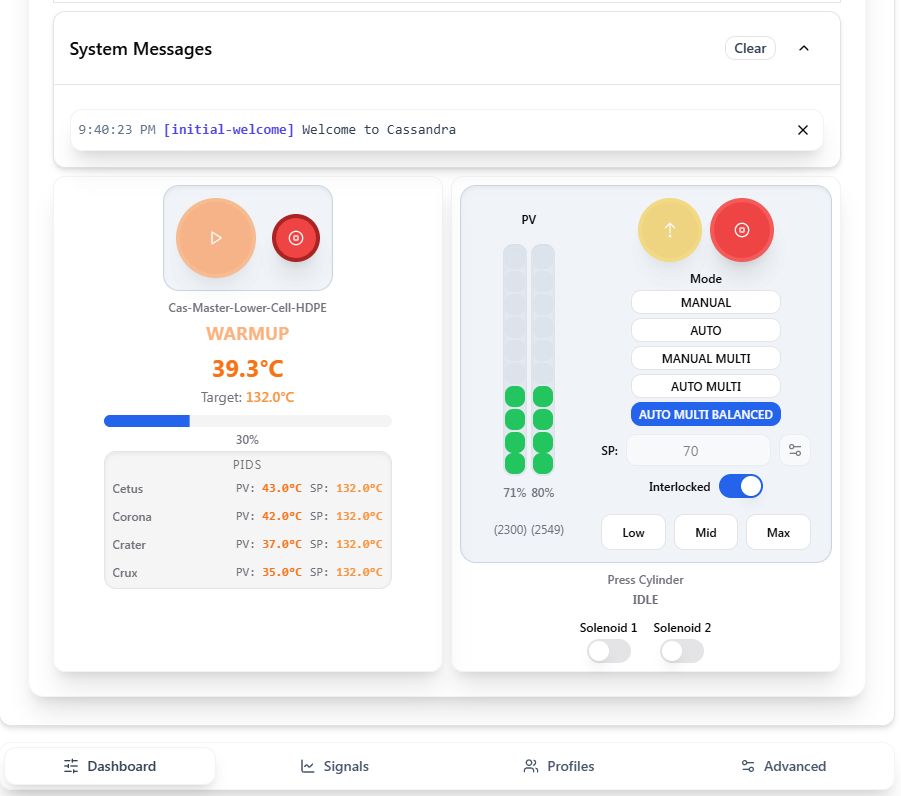The height and width of the screenshot is (796, 901).
Task: Toggle the Interlocked switch
Action: [740, 487]
